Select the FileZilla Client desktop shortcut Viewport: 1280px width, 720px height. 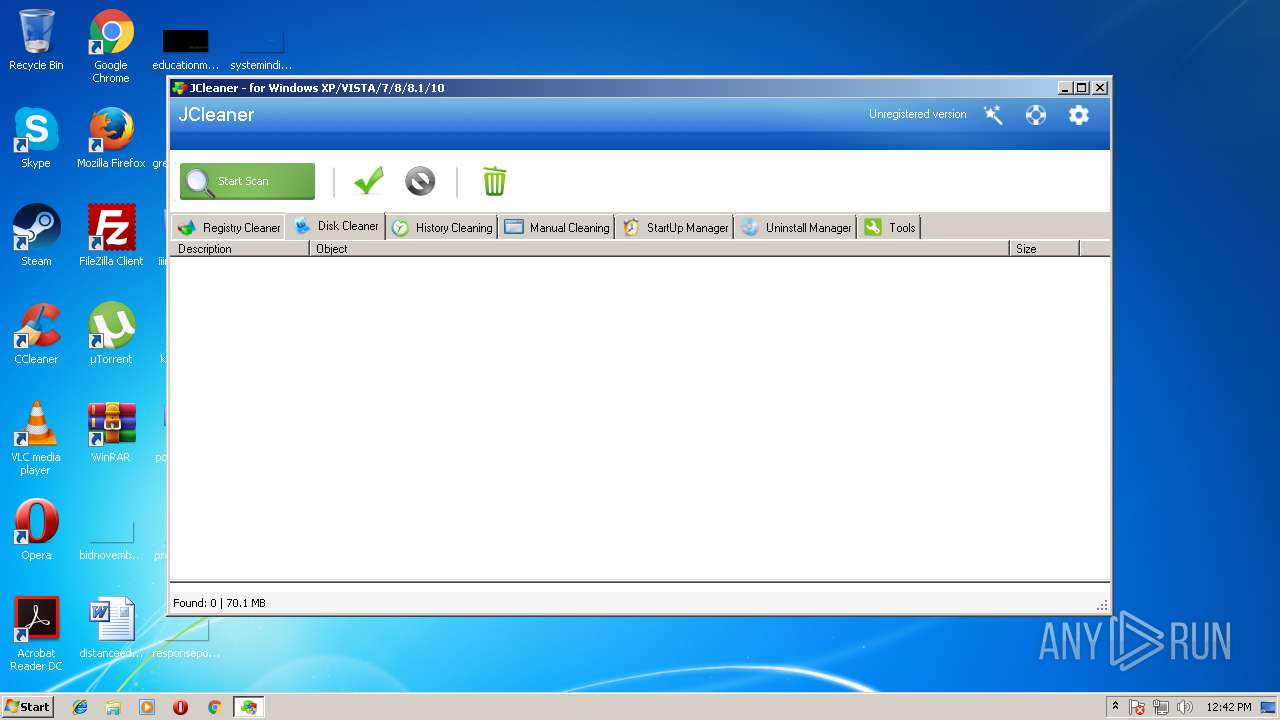point(111,236)
